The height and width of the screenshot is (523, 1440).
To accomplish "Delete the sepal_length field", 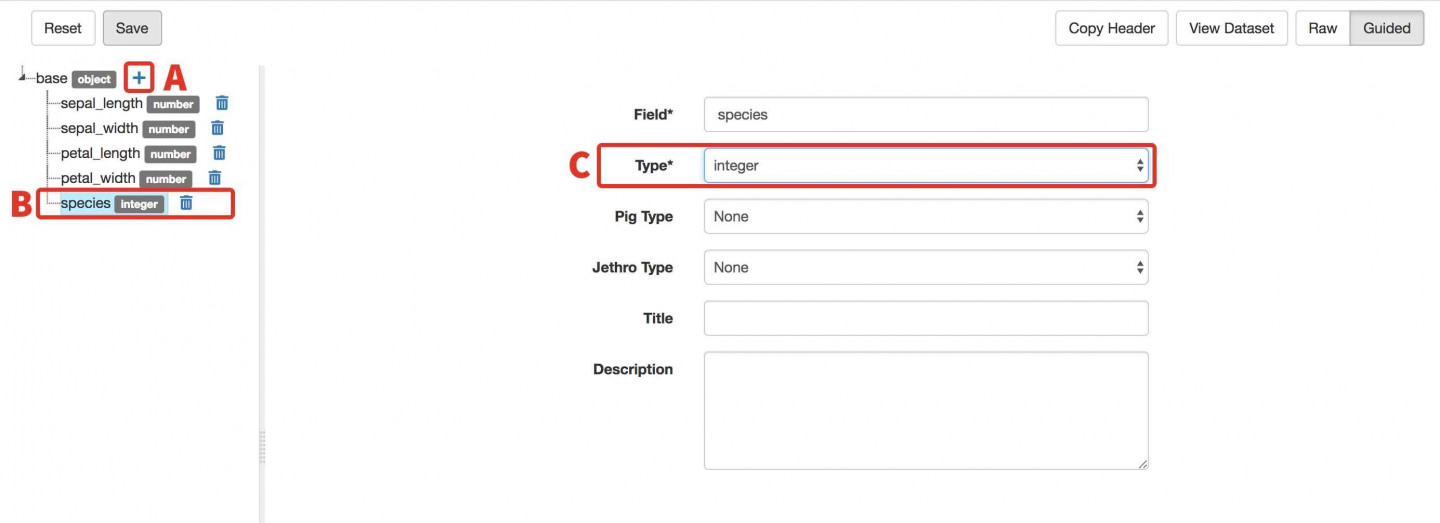I will pos(222,103).
